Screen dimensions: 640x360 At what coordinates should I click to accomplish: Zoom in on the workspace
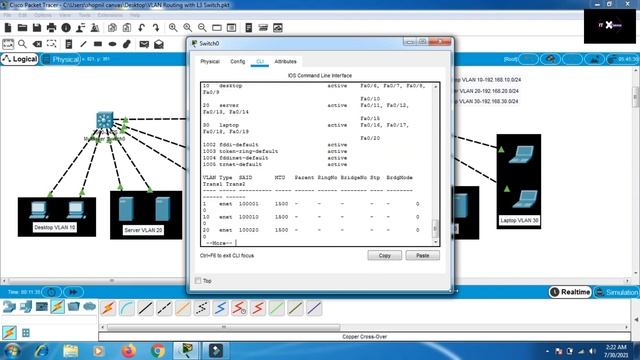pyautogui.click(x=173, y=28)
